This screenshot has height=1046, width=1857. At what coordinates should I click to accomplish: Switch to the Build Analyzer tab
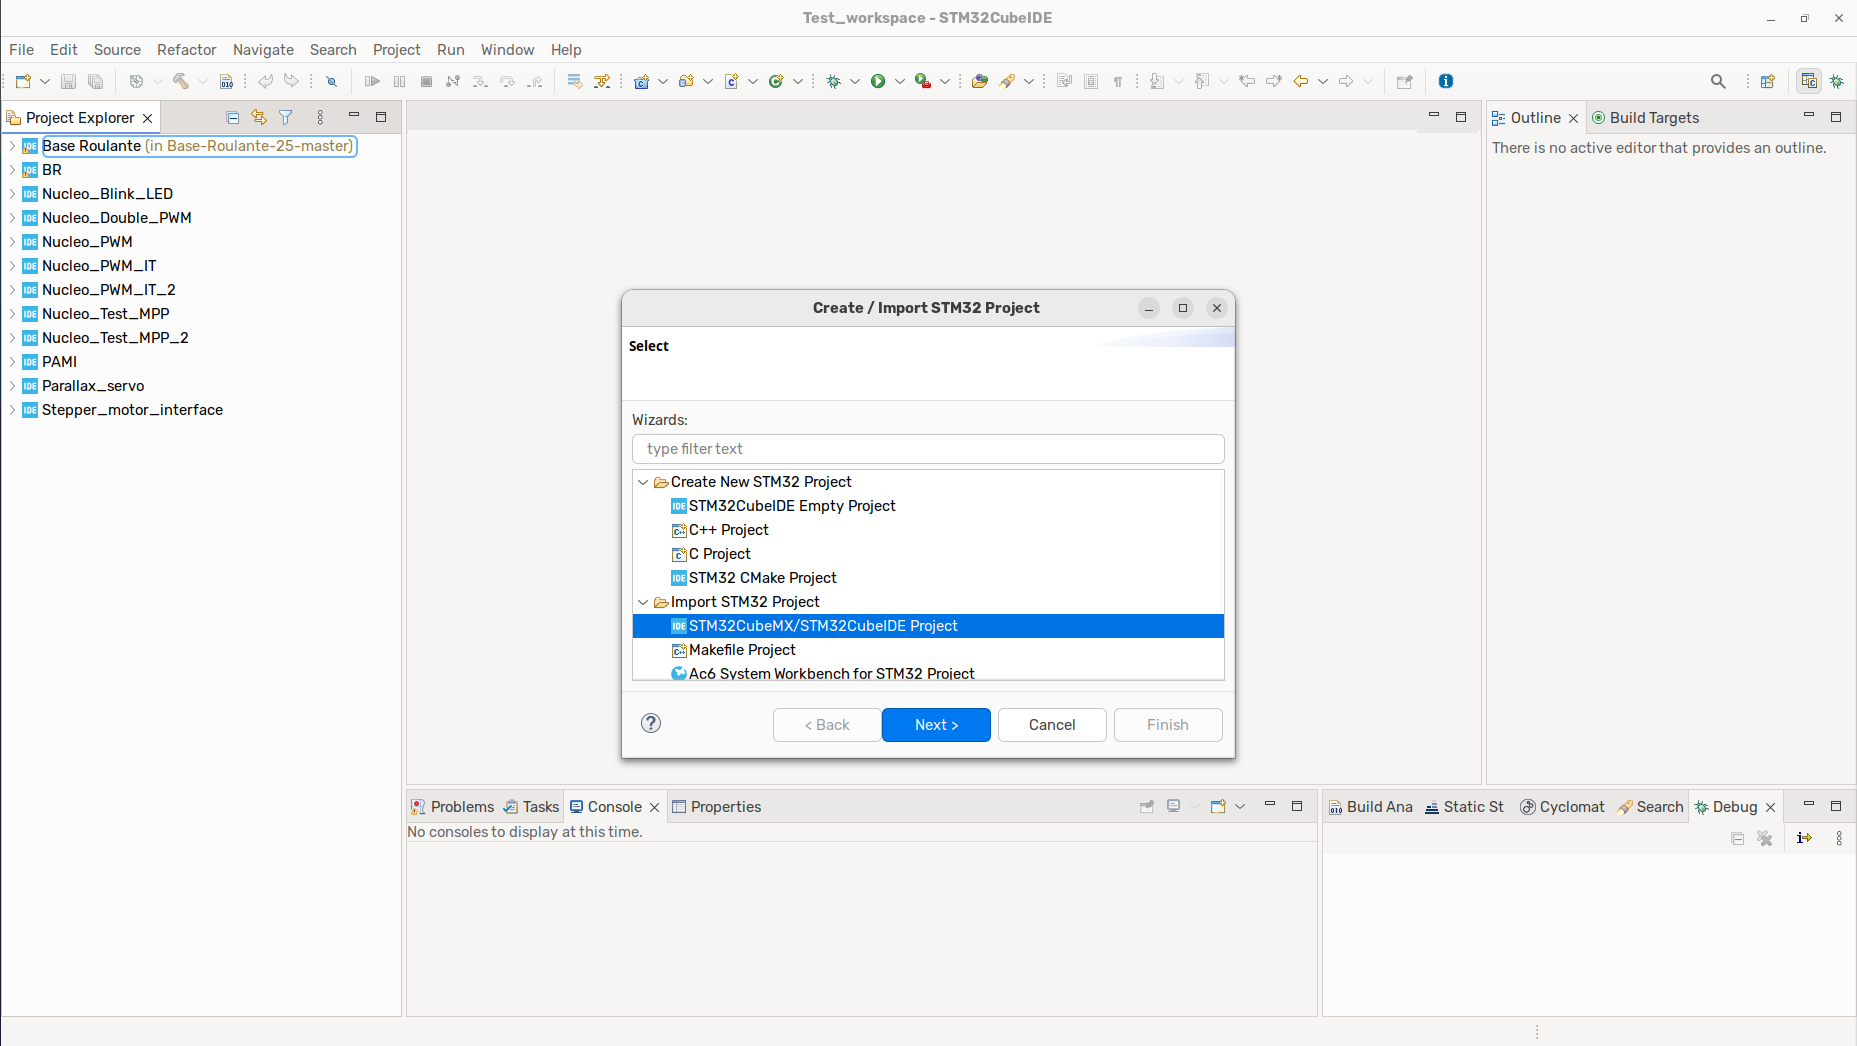point(1370,807)
